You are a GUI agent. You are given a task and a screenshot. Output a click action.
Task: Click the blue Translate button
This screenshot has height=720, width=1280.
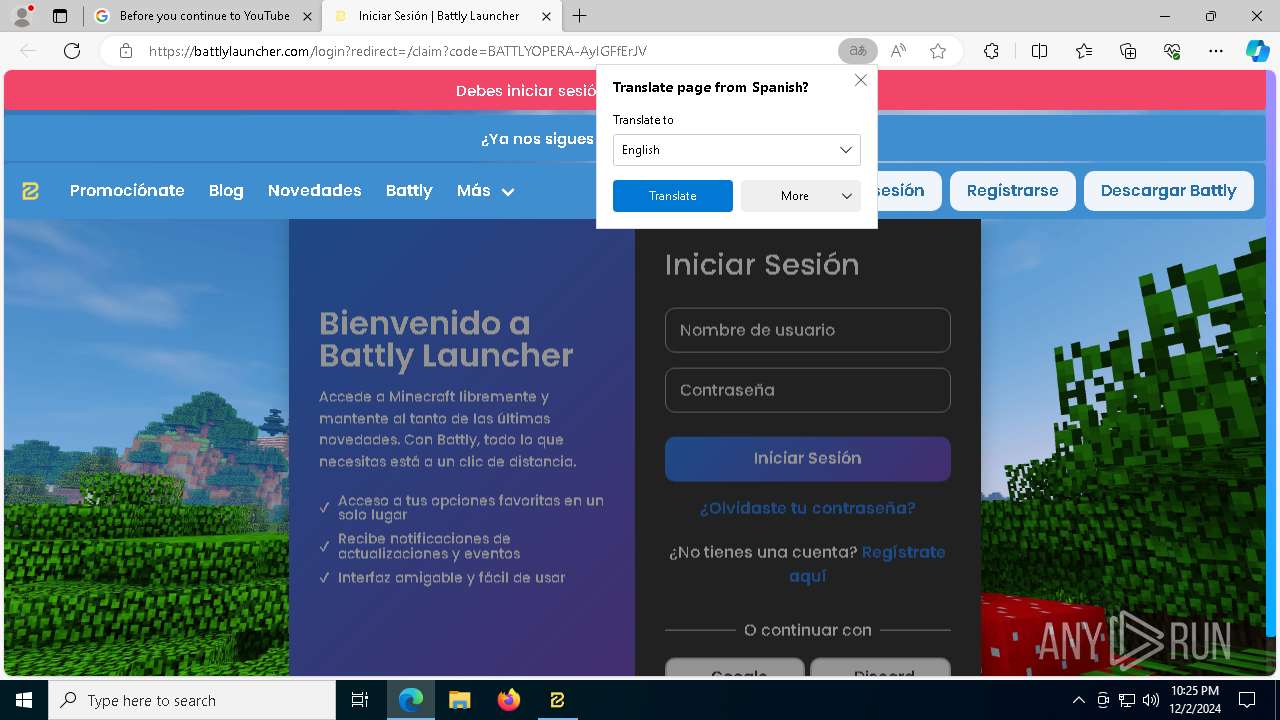coord(673,196)
